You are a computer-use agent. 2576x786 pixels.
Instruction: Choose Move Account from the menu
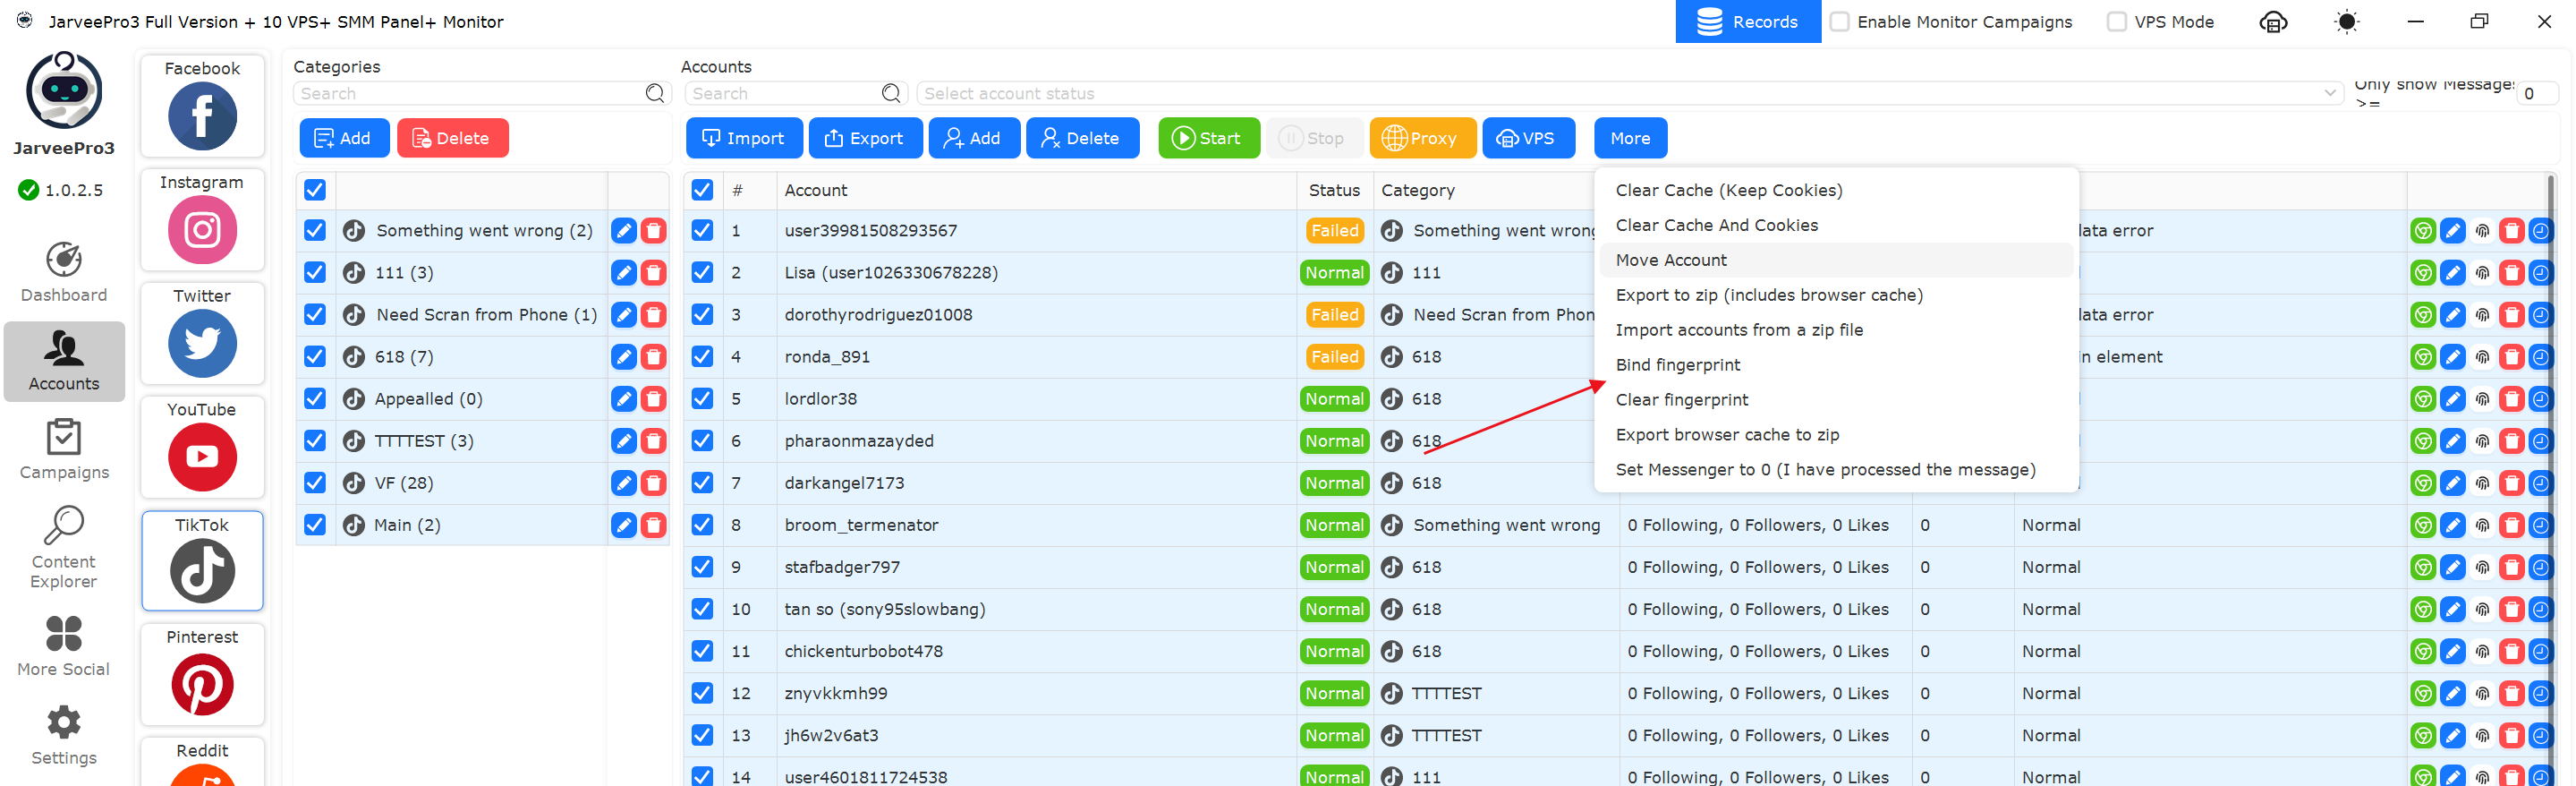(x=1671, y=260)
